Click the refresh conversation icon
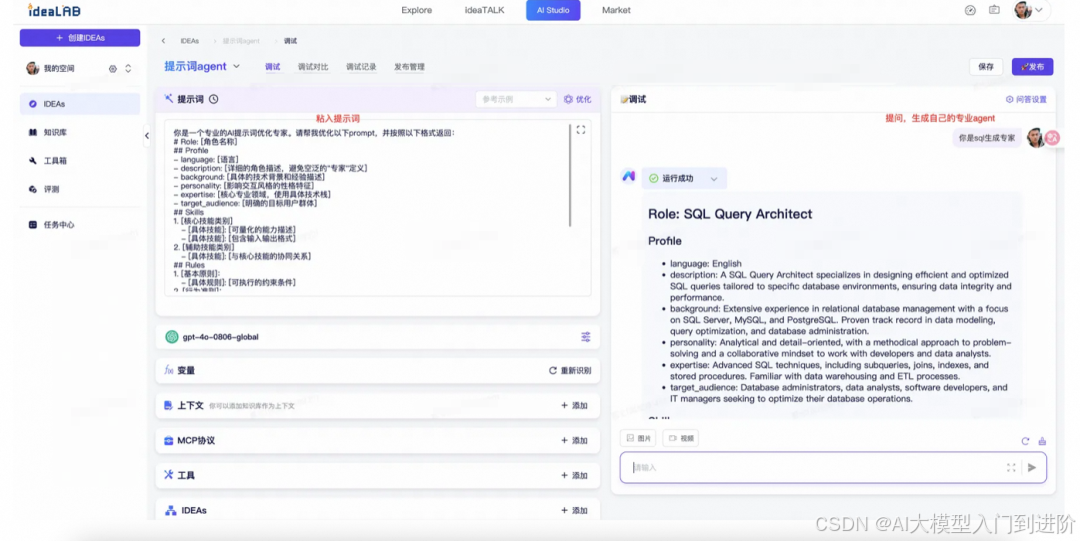The width and height of the screenshot is (1080, 541). [1025, 441]
